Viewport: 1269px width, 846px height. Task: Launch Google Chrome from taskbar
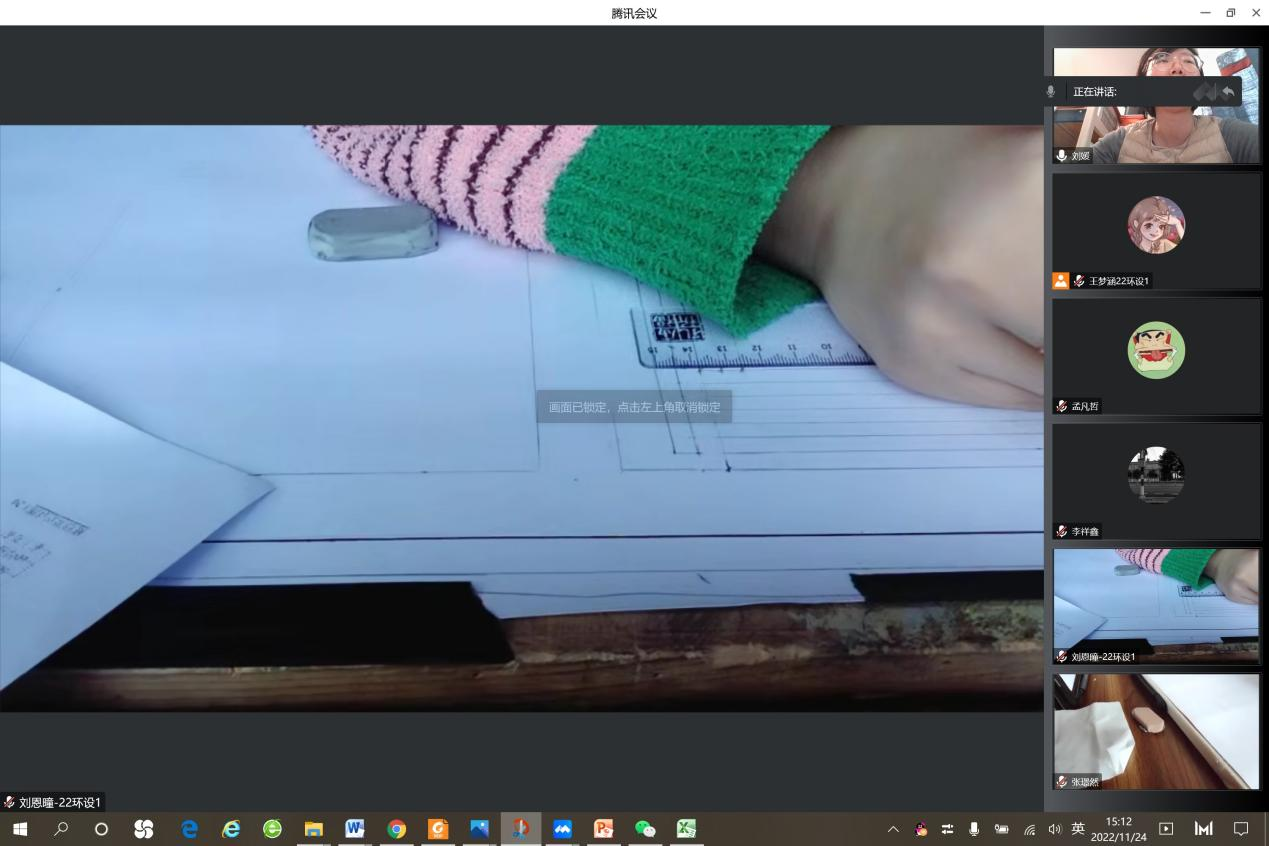(397, 829)
